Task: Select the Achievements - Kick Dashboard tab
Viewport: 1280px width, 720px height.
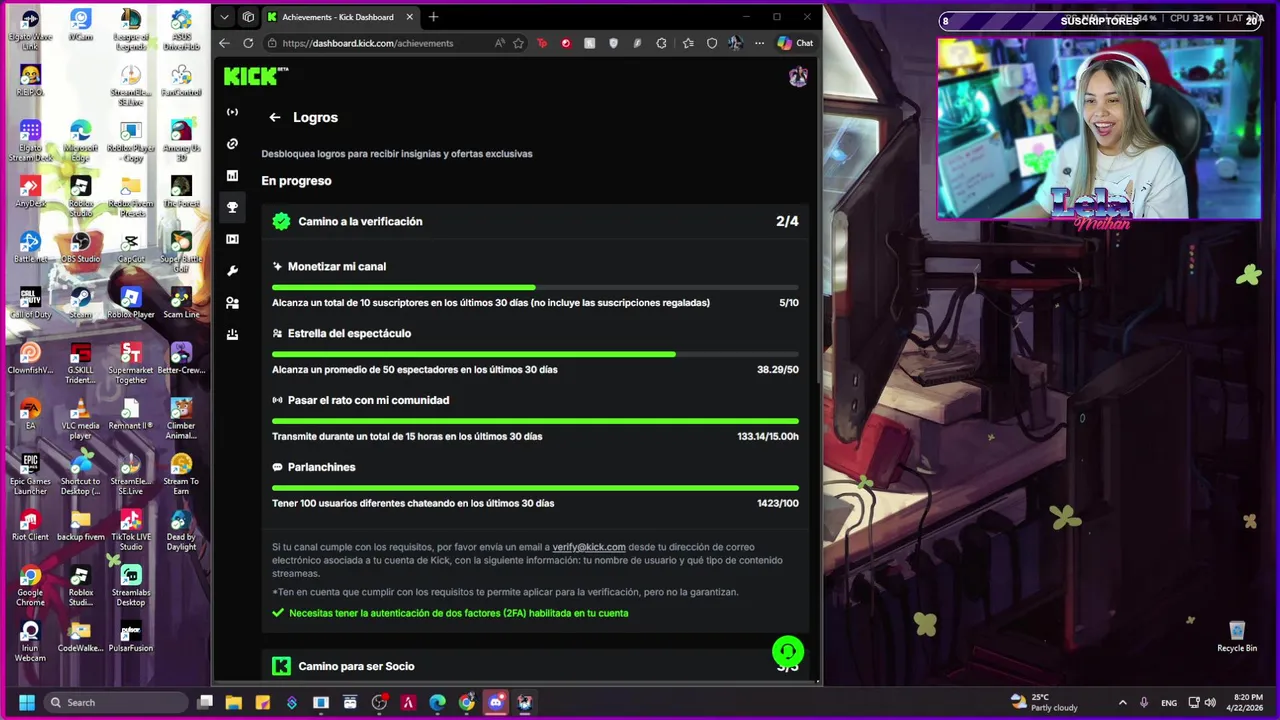Action: (340, 17)
